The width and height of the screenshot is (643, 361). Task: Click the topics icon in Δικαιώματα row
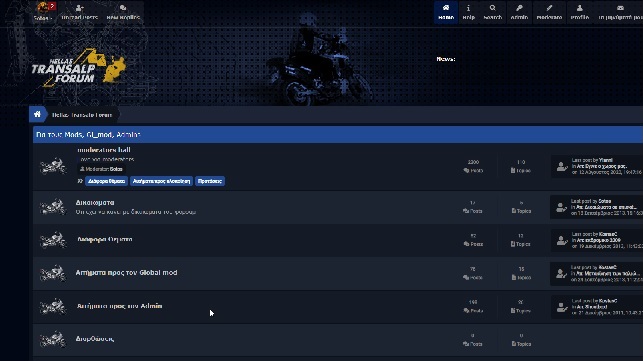(x=513, y=211)
